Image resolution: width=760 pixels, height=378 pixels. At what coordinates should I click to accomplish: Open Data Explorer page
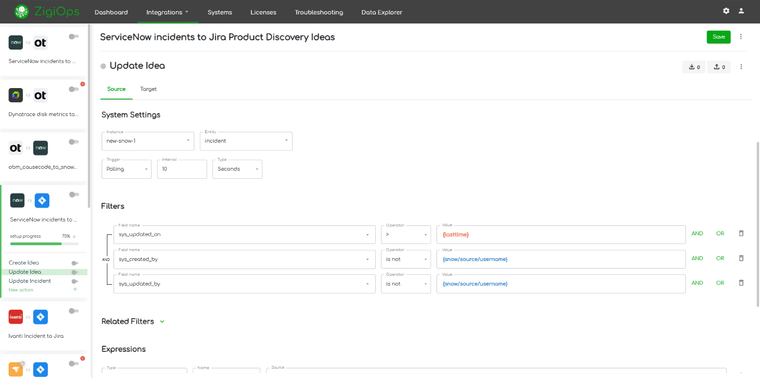click(x=381, y=12)
